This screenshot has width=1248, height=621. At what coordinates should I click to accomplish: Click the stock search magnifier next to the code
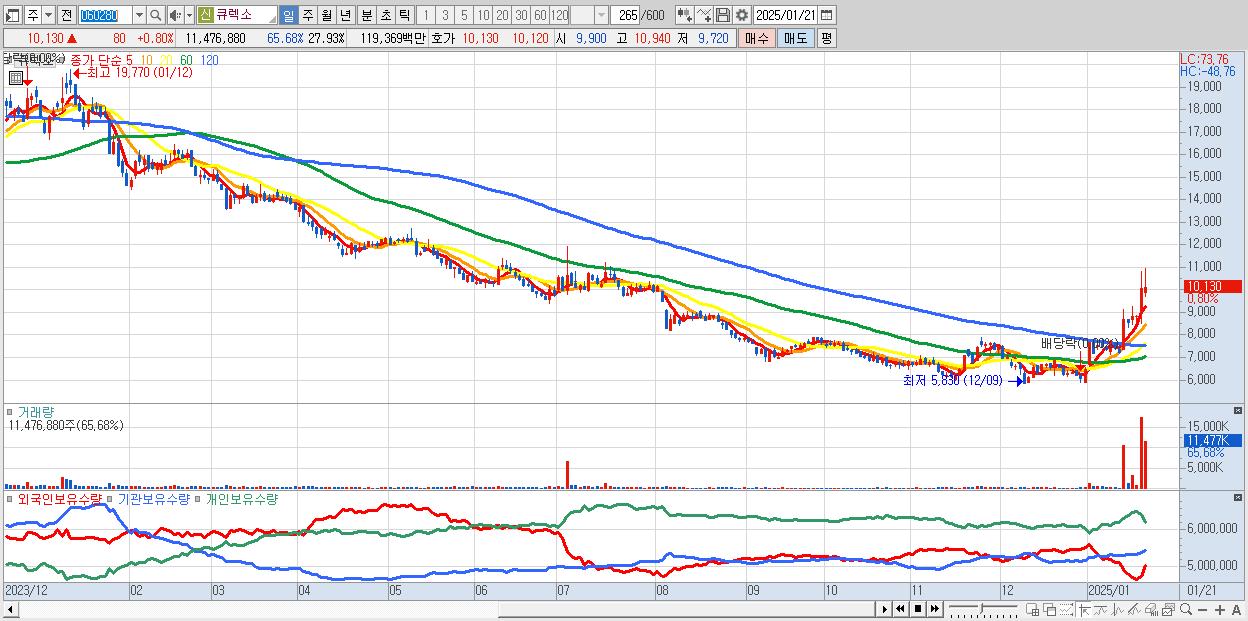pos(154,15)
